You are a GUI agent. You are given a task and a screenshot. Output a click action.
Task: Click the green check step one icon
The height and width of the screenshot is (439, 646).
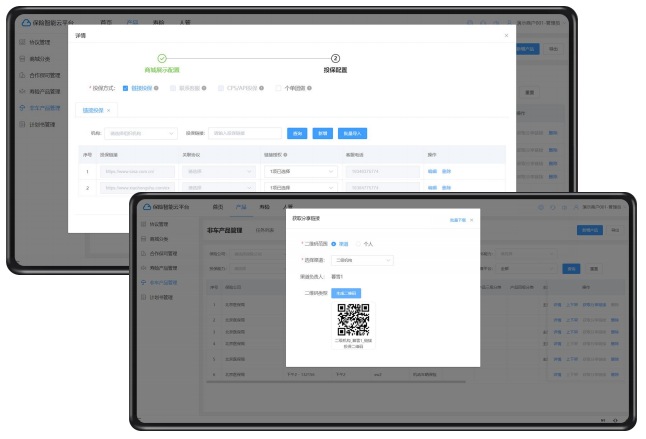point(162,58)
